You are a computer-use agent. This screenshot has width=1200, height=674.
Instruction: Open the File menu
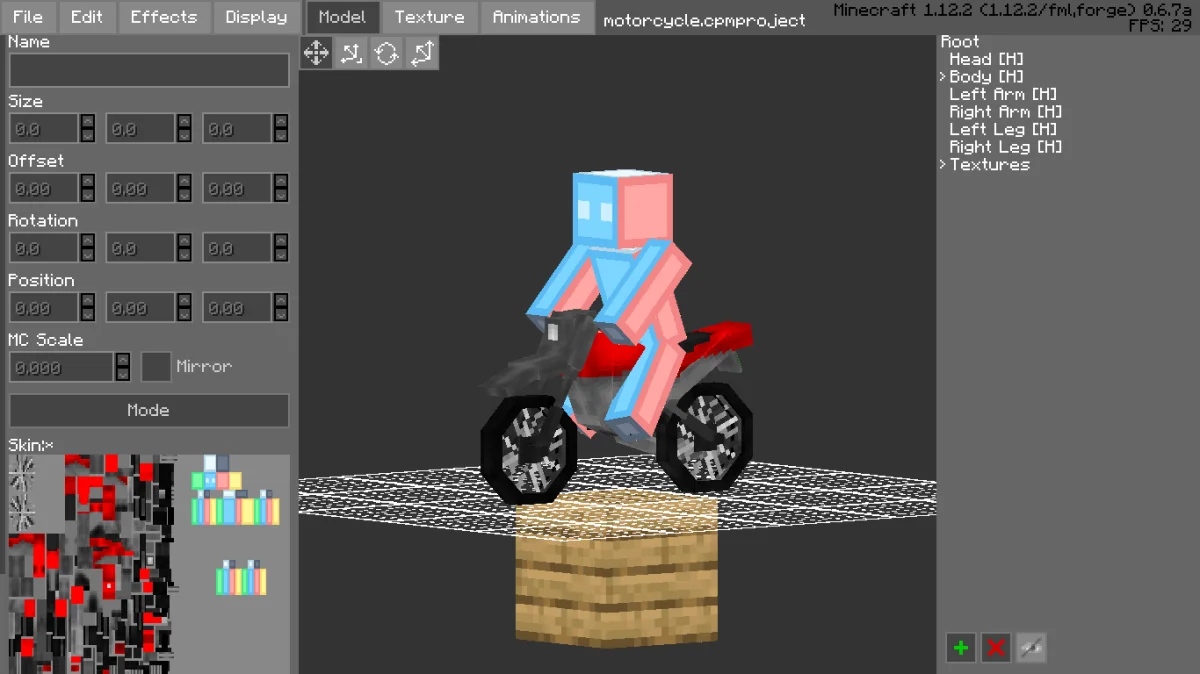pos(28,17)
